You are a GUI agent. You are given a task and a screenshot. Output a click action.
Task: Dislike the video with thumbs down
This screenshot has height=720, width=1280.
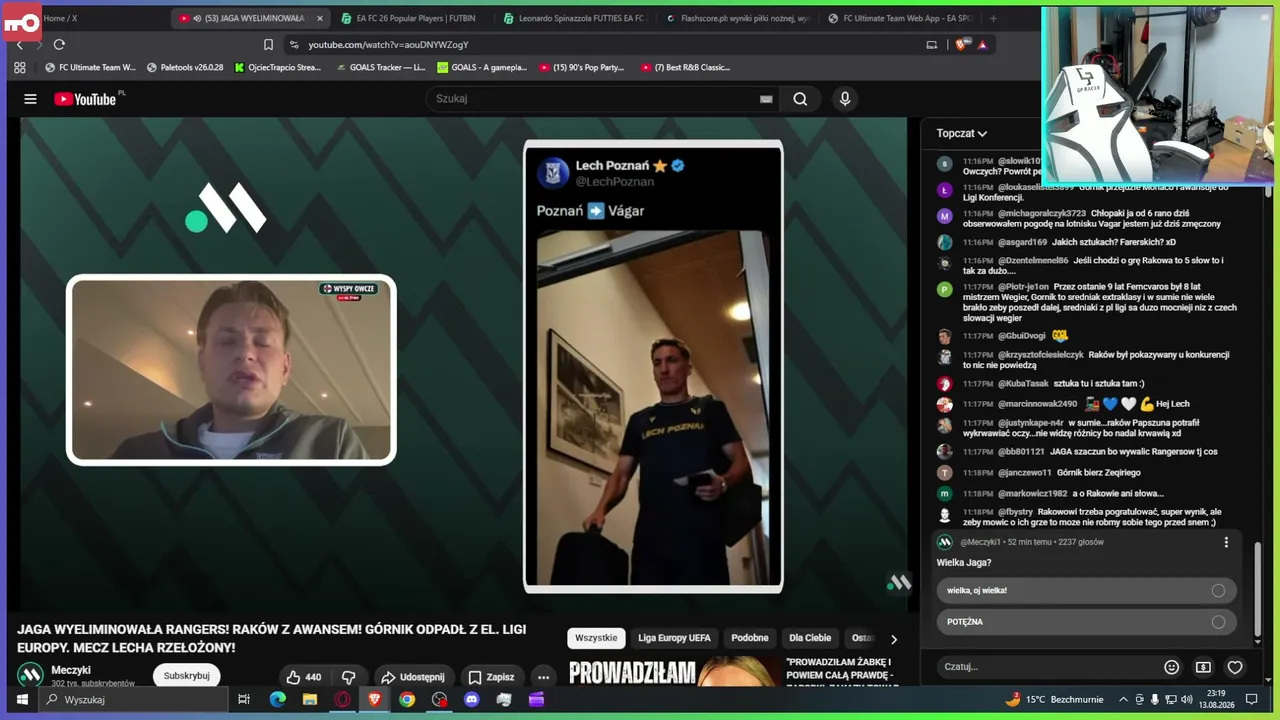tap(348, 677)
